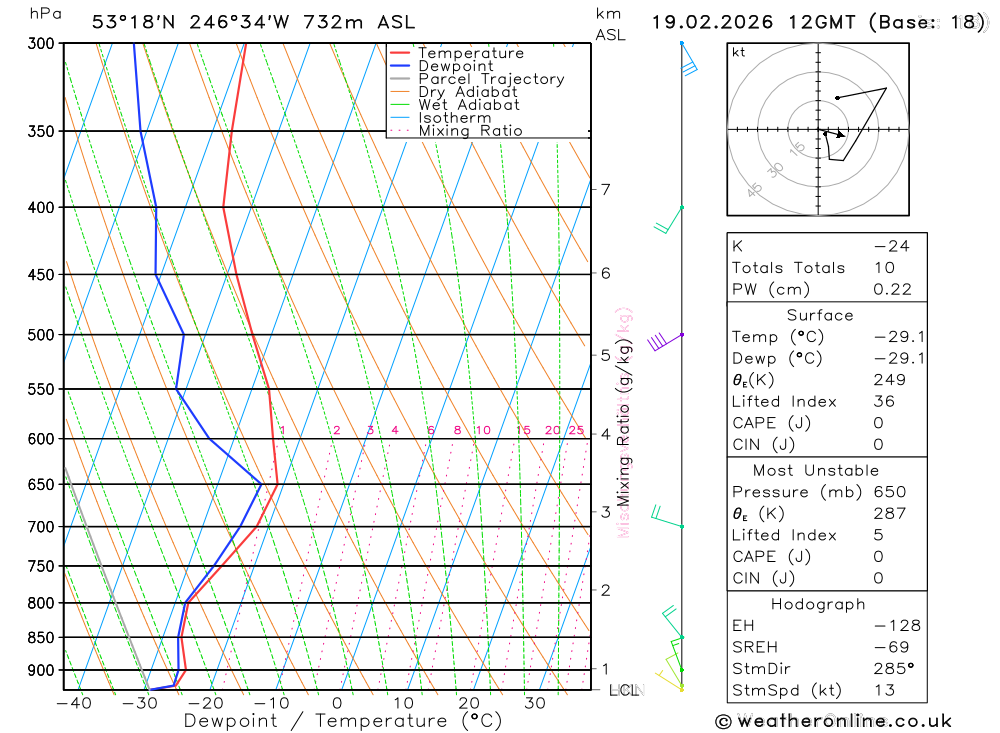Click the Most Unstable Lifted Index value 5
Viewport: 1000px width, 733px height.
879,535
